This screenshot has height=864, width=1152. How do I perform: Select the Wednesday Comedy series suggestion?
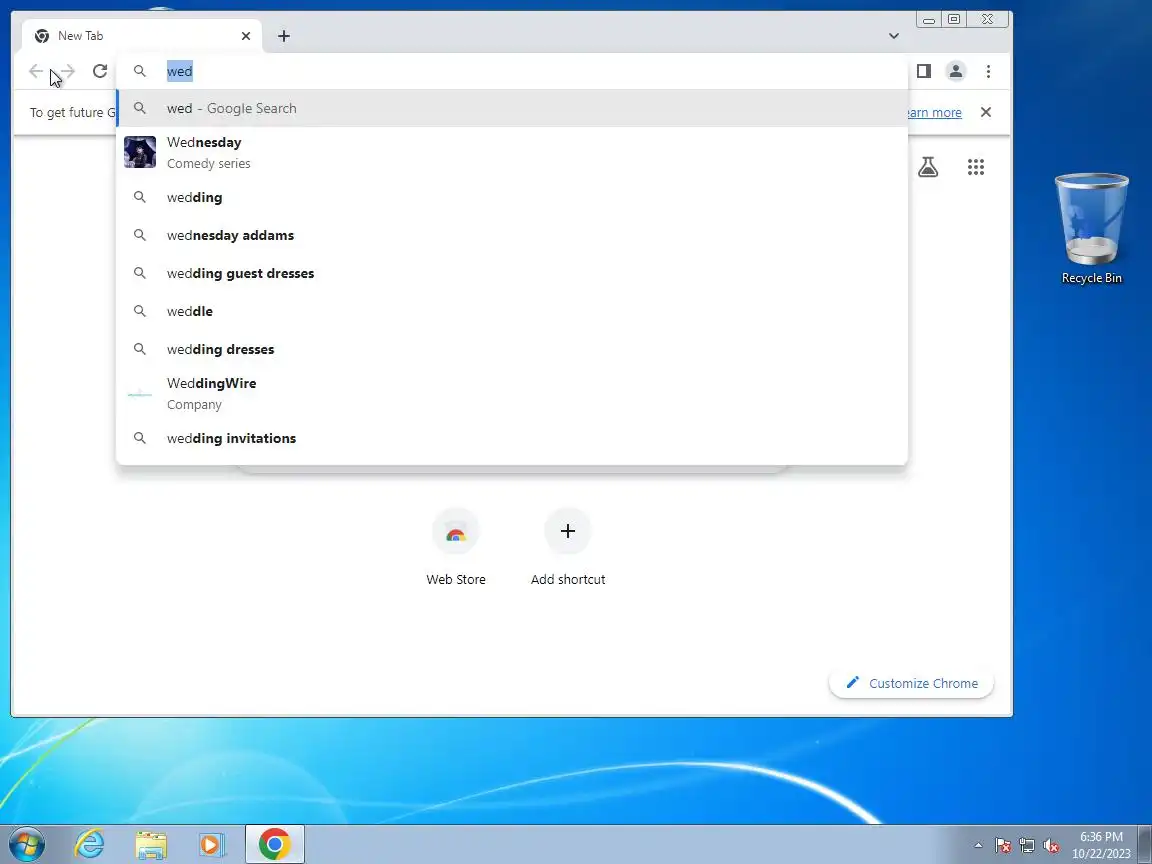[512, 153]
